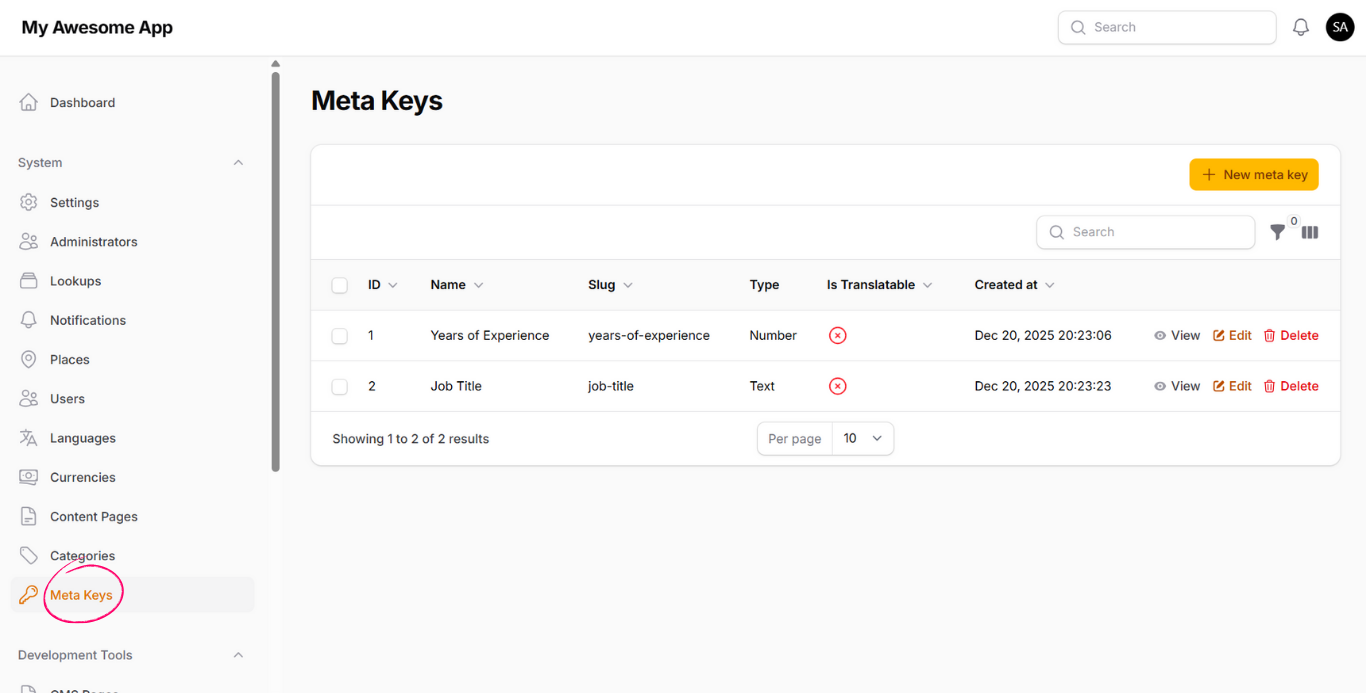Image resolution: width=1366 pixels, height=693 pixels.
Task: Click the Languages translate icon
Action: tap(29, 438)
